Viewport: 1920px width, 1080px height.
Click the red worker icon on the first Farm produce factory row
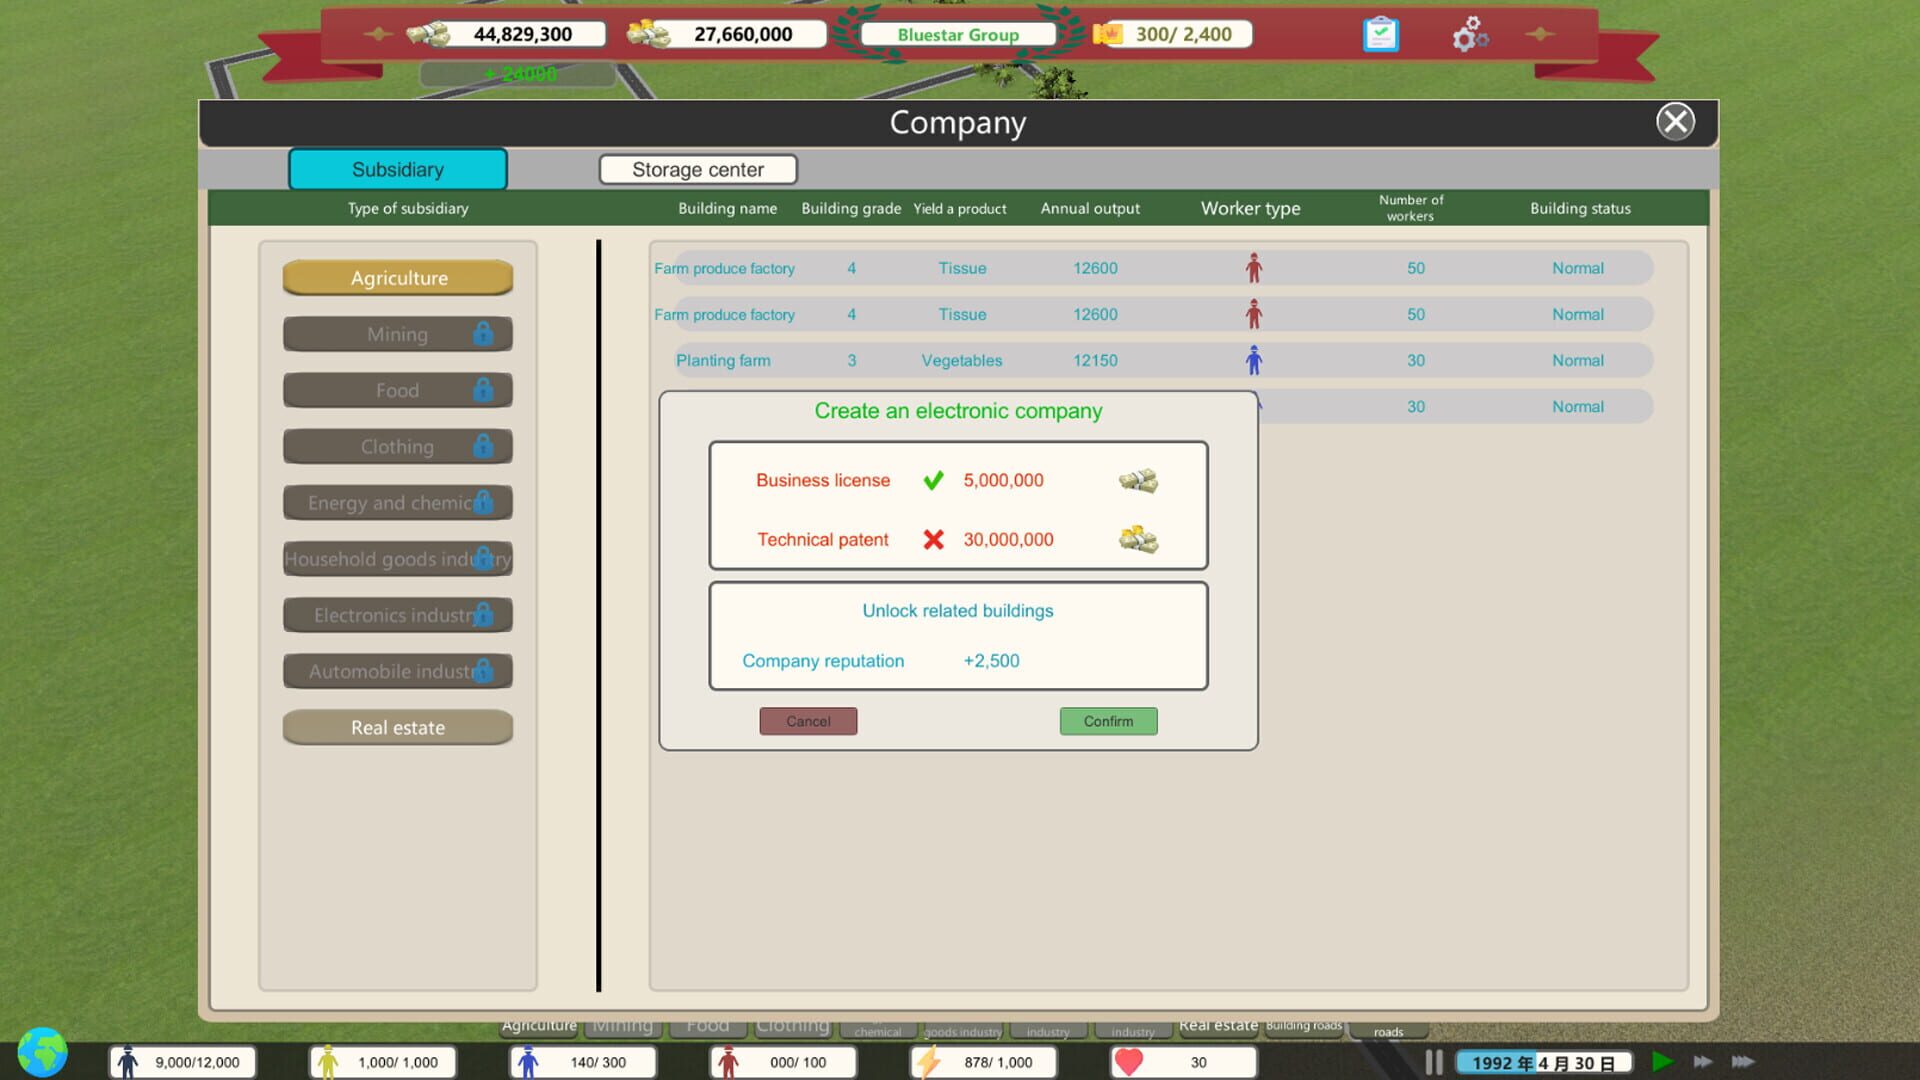pos(1253,267)
